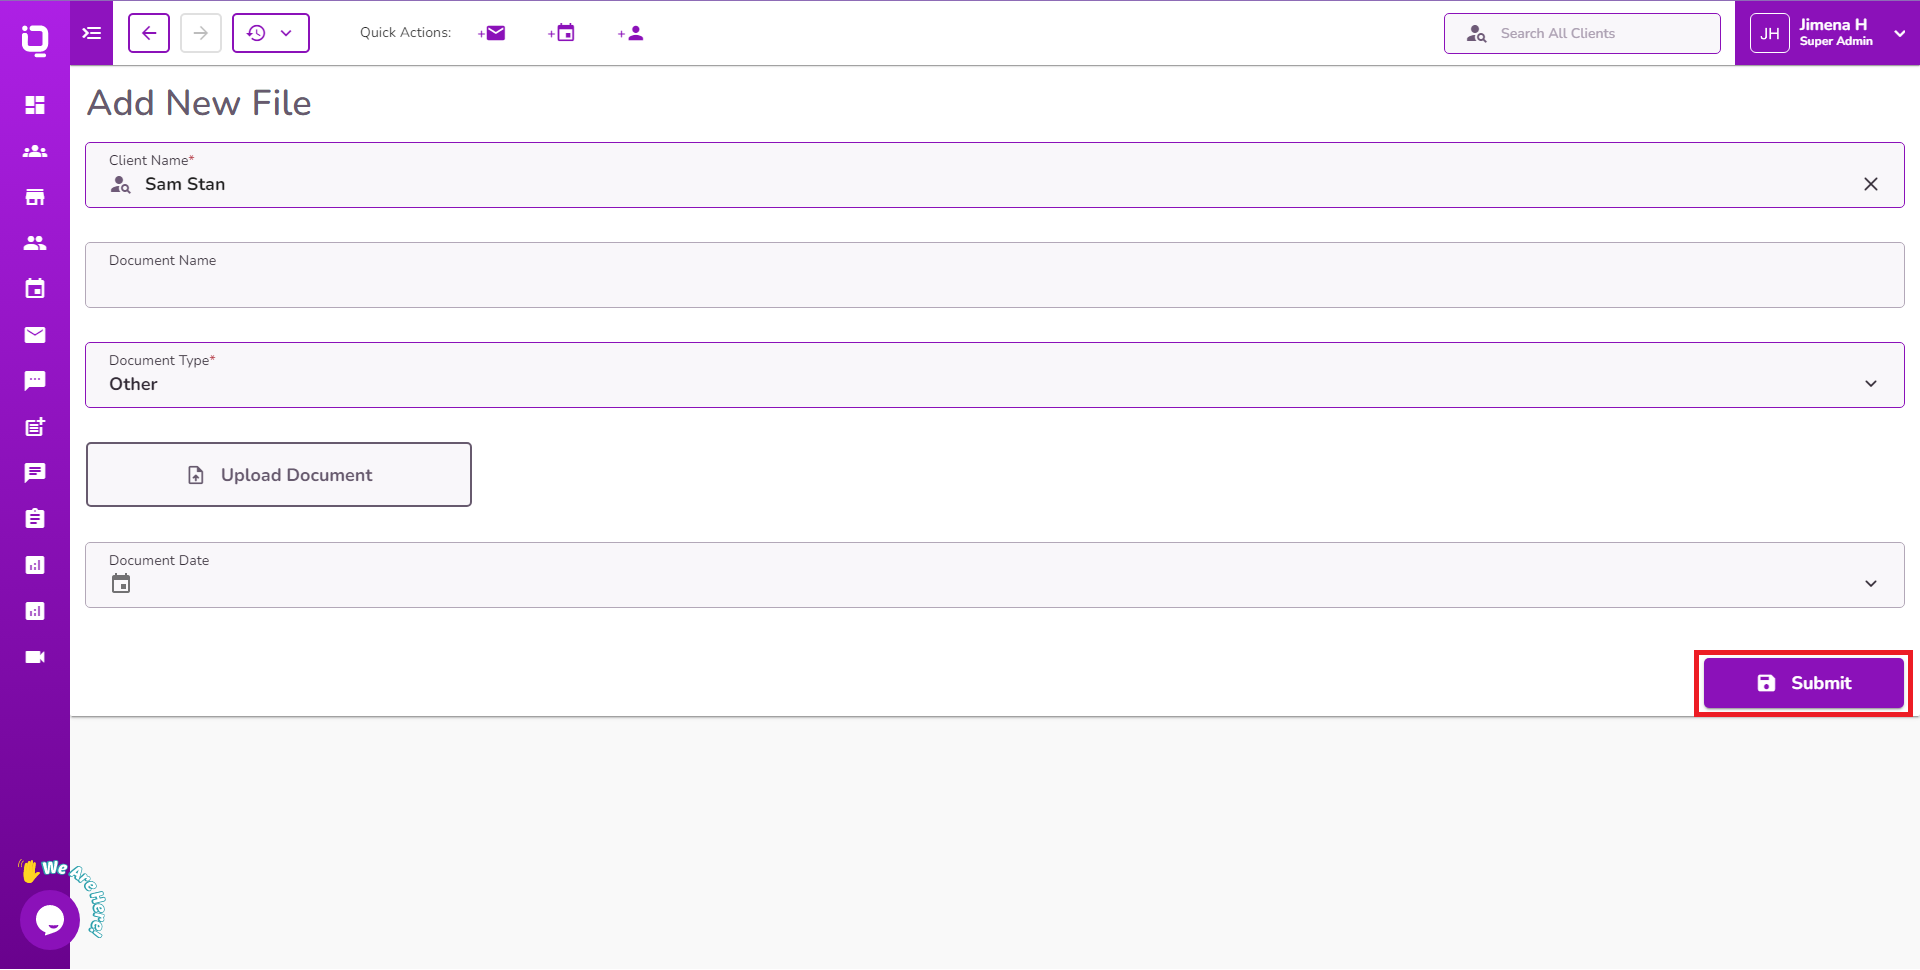Collapse the purple sidebar menu
The image size is (1920, 970).
(91, 33)
